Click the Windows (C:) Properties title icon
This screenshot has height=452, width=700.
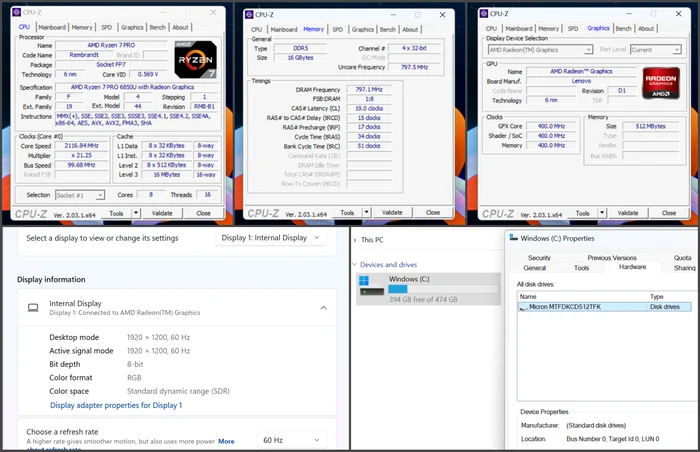[513, 238]
